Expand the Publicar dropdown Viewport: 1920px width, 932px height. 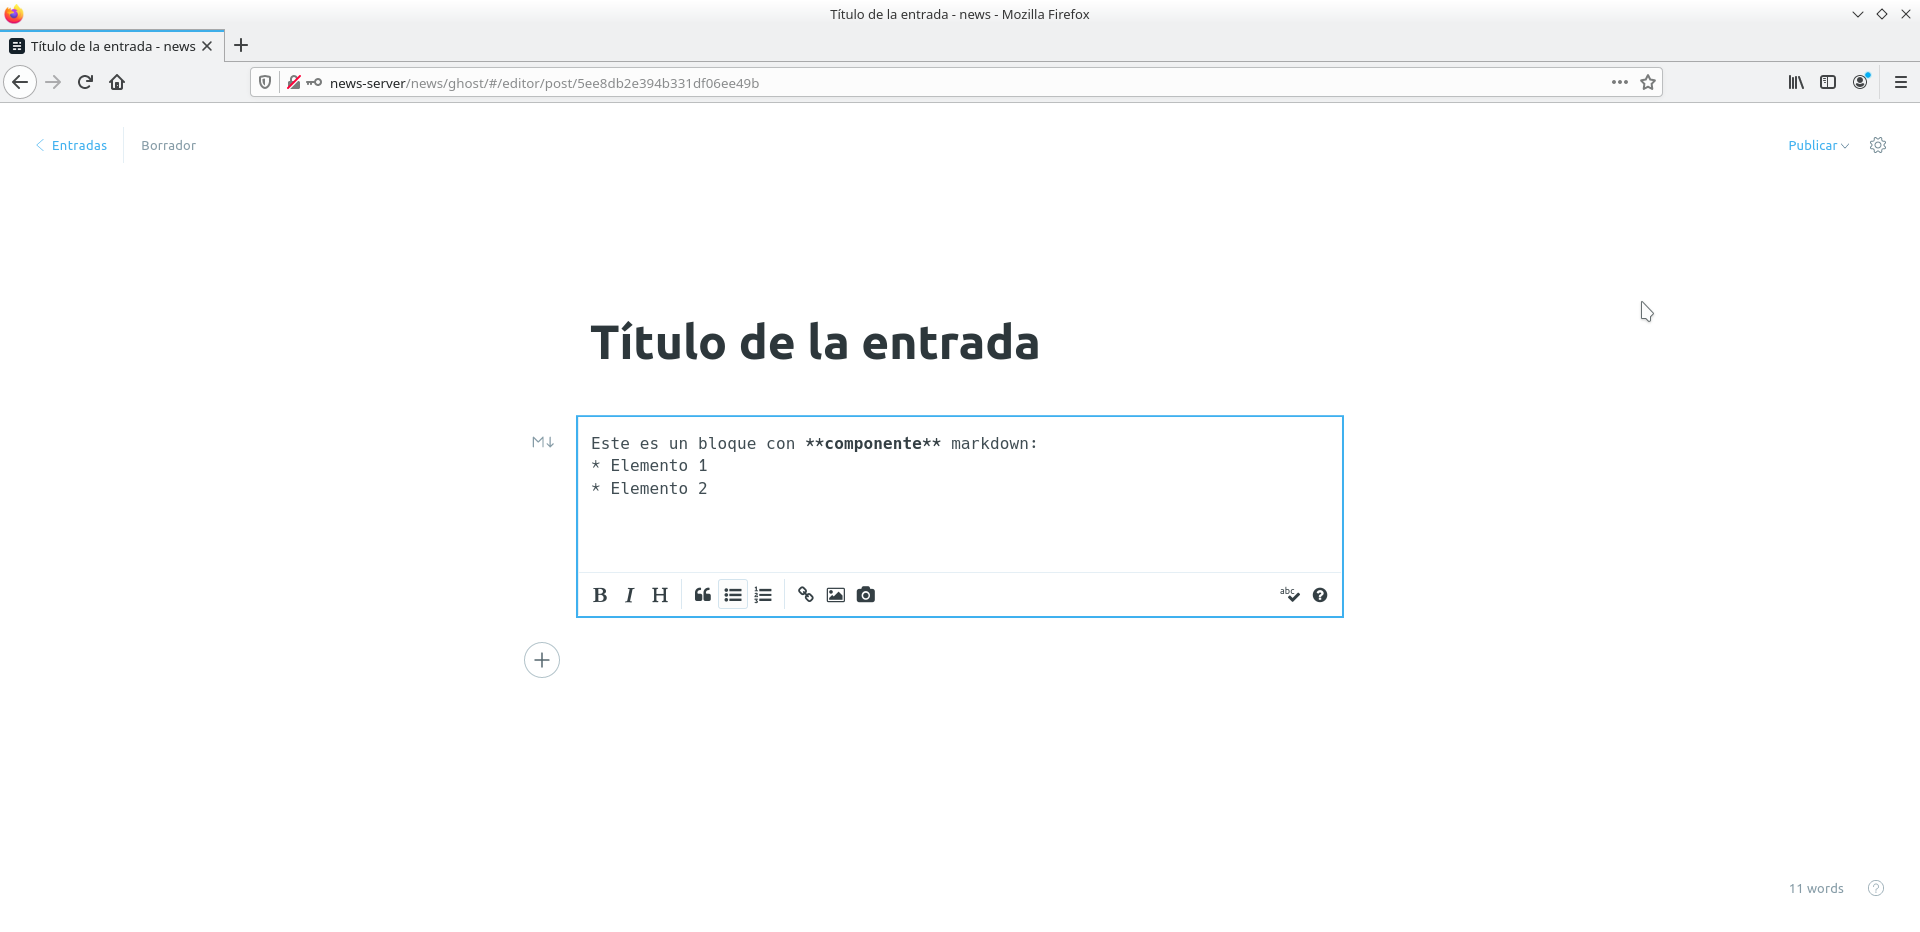[1818, 145]
